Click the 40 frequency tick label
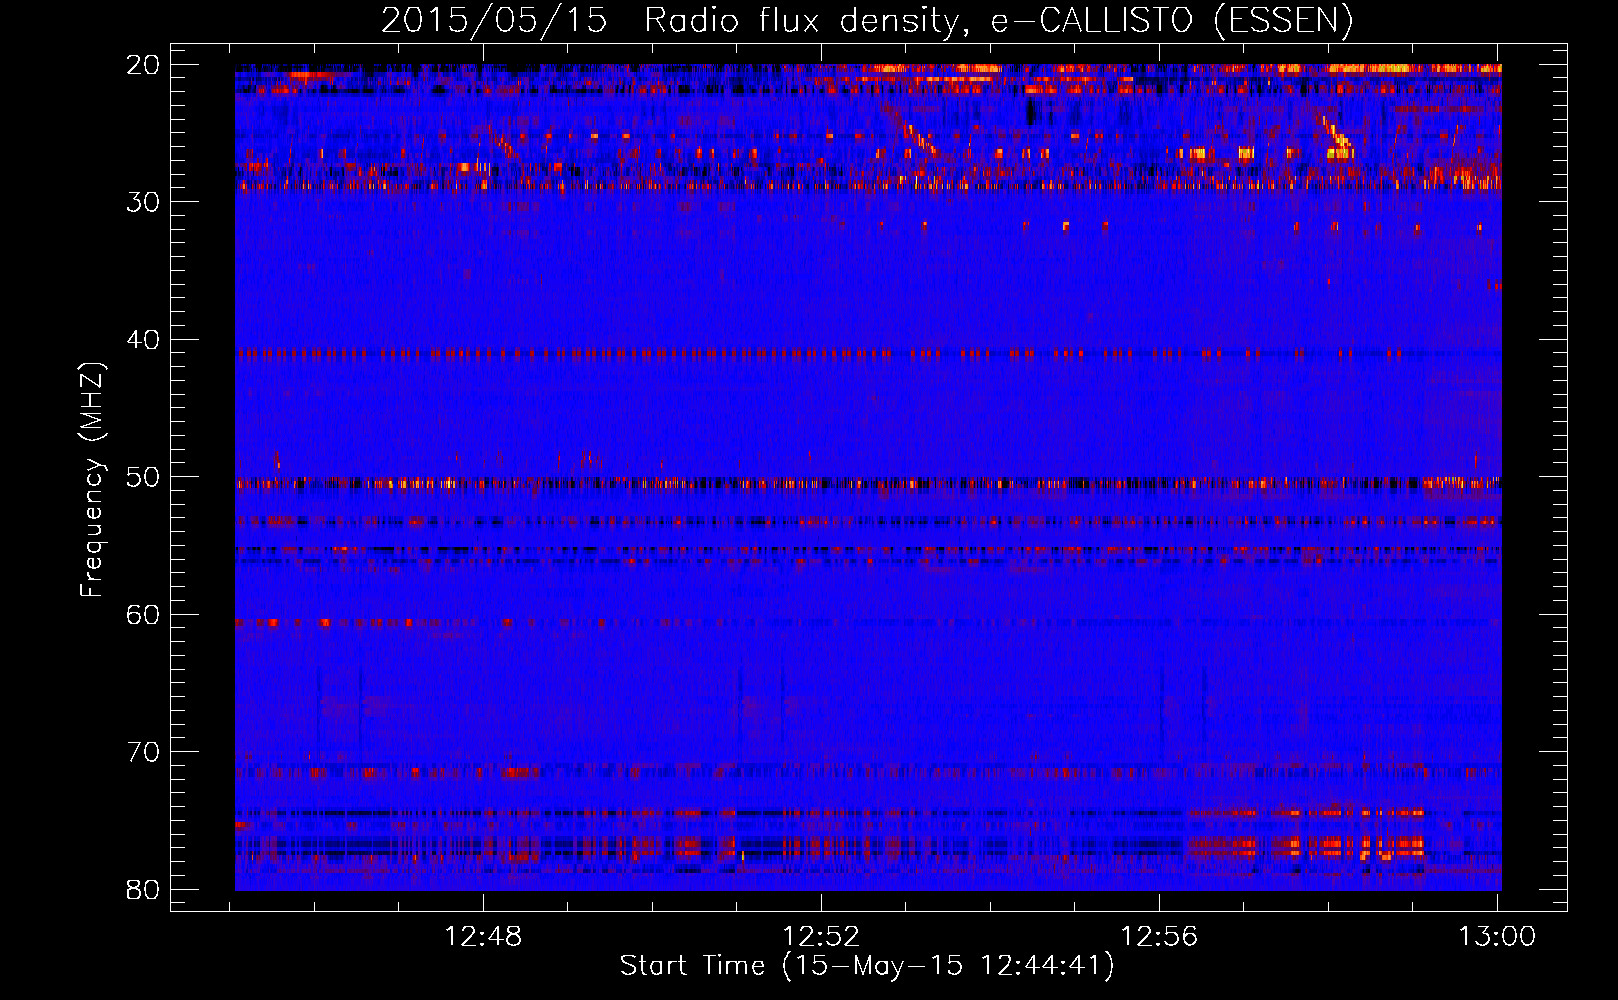1618x1000 pixels. [x=144, y=340]
